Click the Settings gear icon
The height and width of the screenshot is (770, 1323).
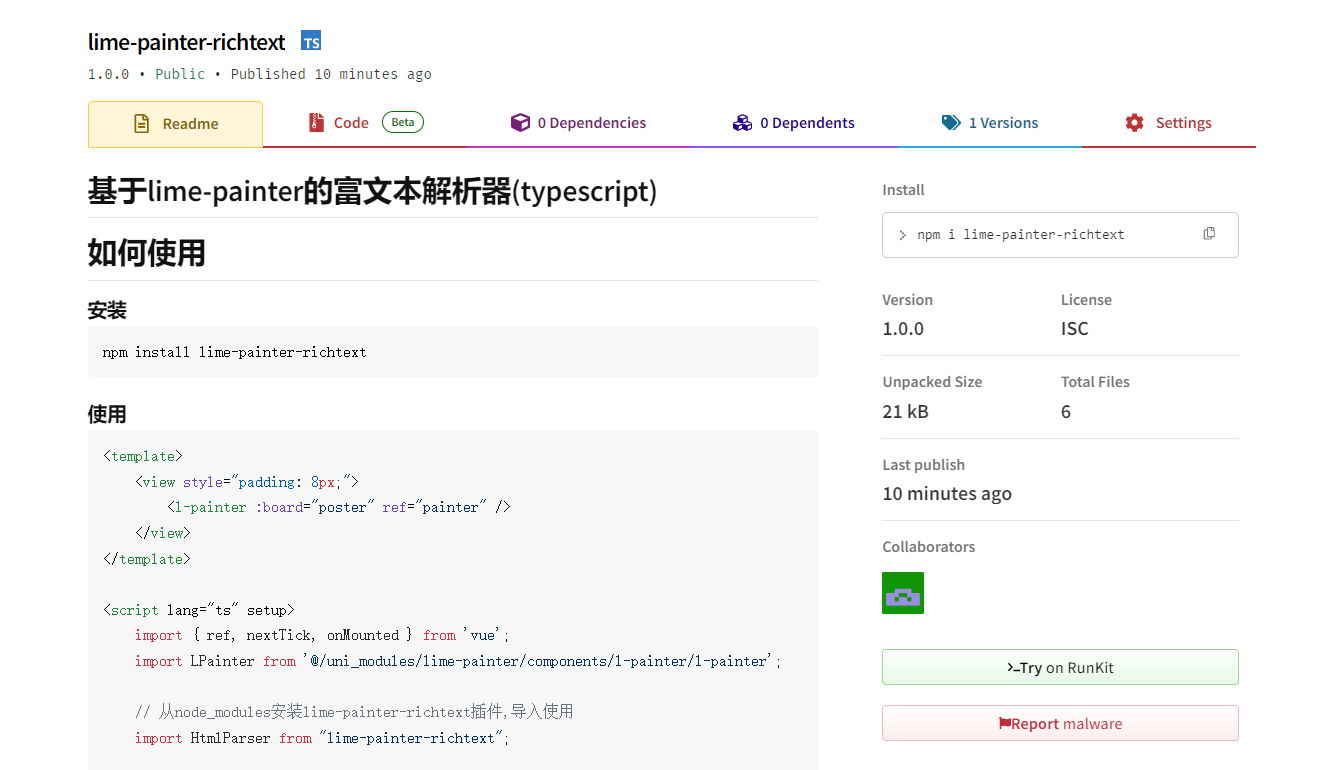tap(1134, 122)
